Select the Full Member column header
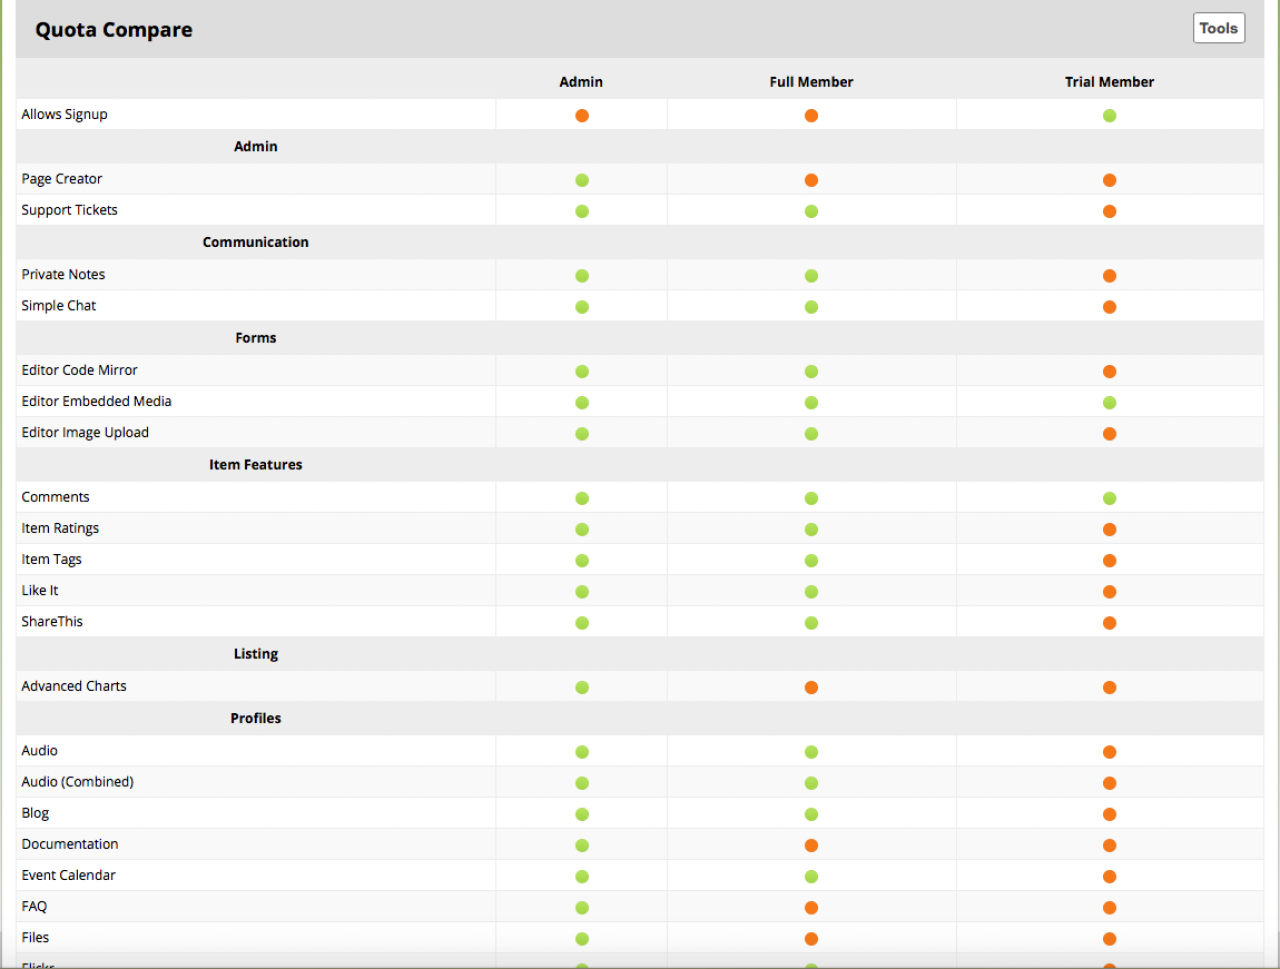 click(x=811, y=82)
